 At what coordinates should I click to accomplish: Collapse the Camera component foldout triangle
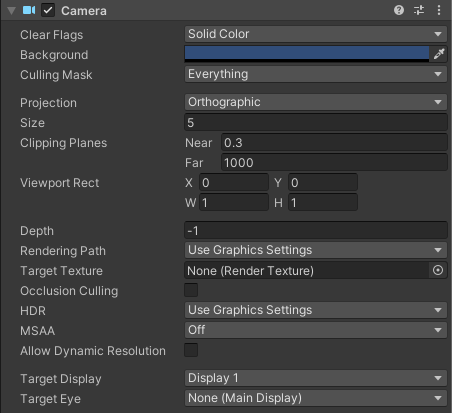click(11, 11)
